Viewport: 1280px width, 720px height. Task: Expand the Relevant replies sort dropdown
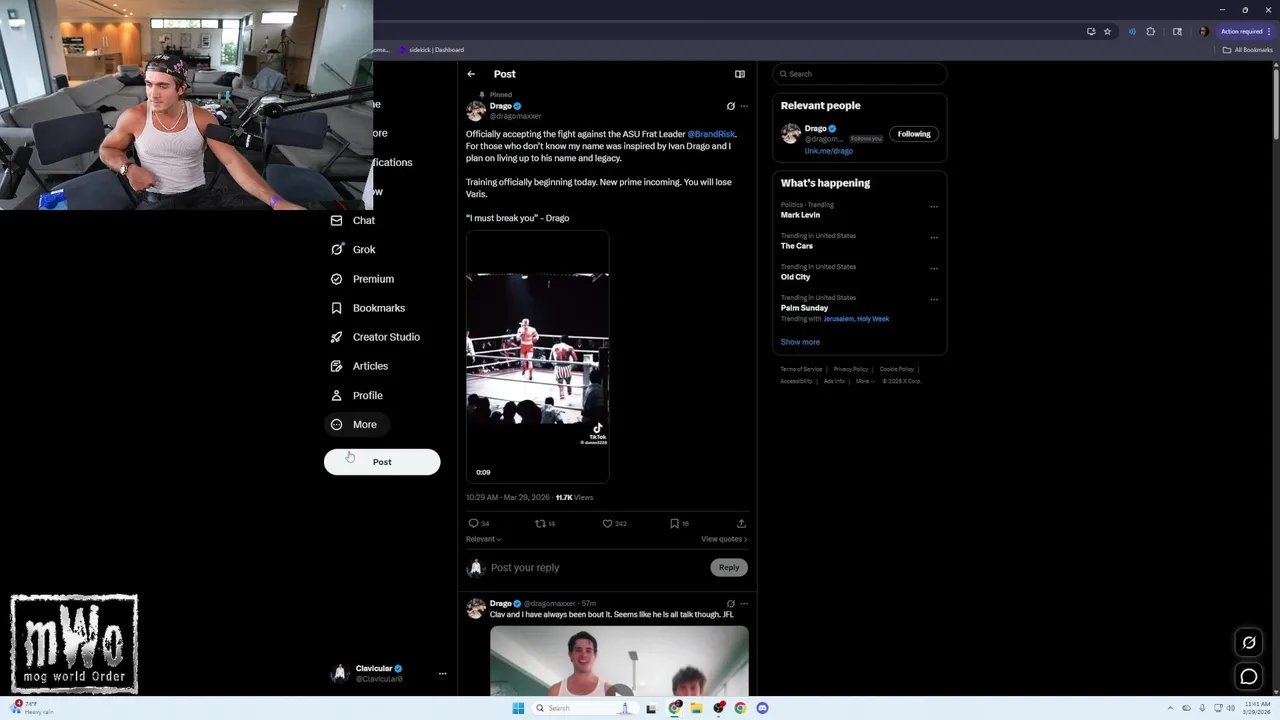(x=483, y=539)
